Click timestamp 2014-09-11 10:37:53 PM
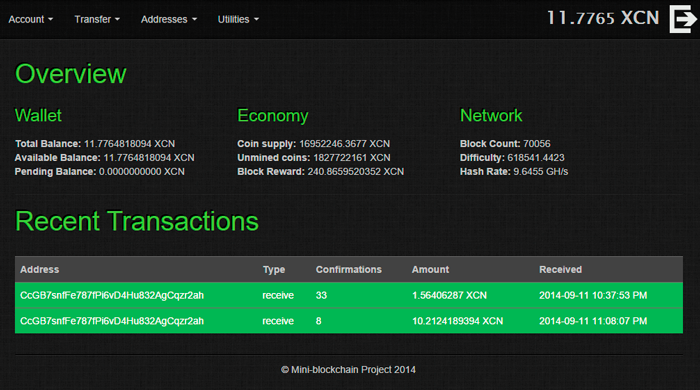Viewport: 700px width, 390px height. point(593,295)
